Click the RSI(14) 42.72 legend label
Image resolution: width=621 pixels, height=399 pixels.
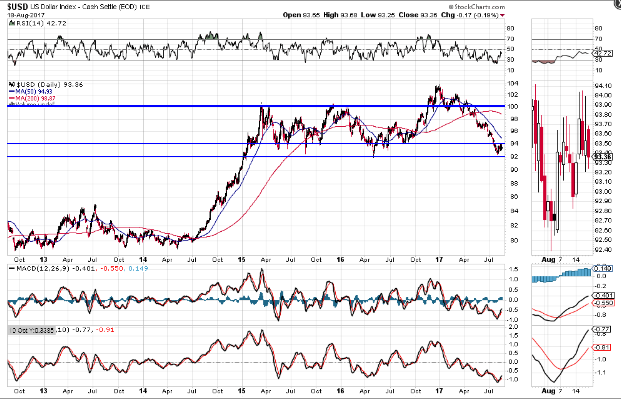click(41, 23)
